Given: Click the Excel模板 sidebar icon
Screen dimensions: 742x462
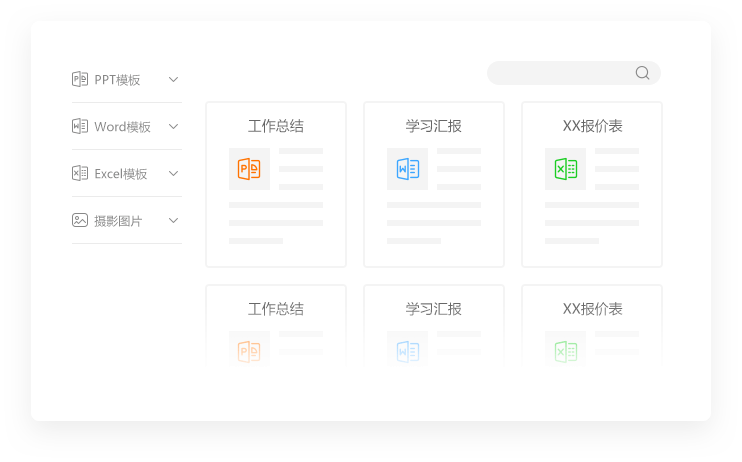Looking at the screenshot, I should (x=80, y=173).
